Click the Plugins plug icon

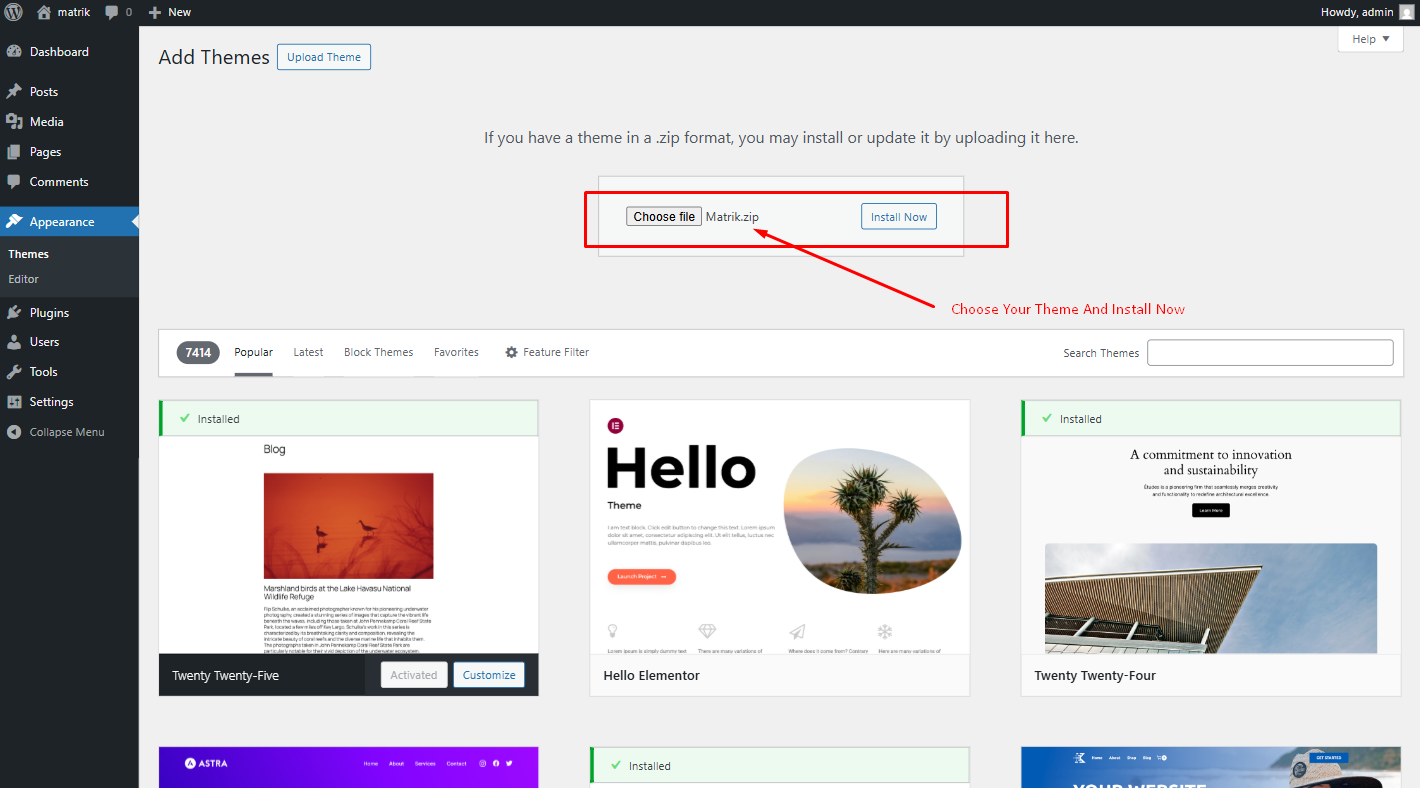coord(14,313)
